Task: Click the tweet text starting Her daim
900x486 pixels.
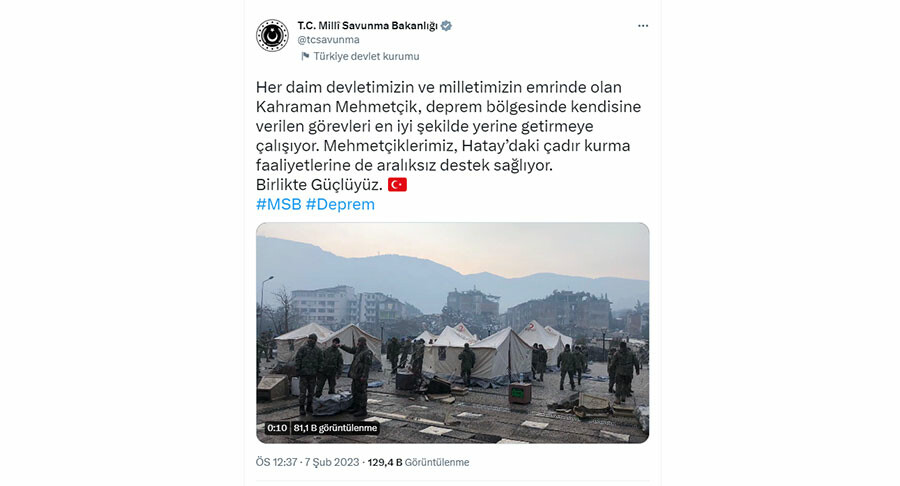Action: tap(448, 126)
